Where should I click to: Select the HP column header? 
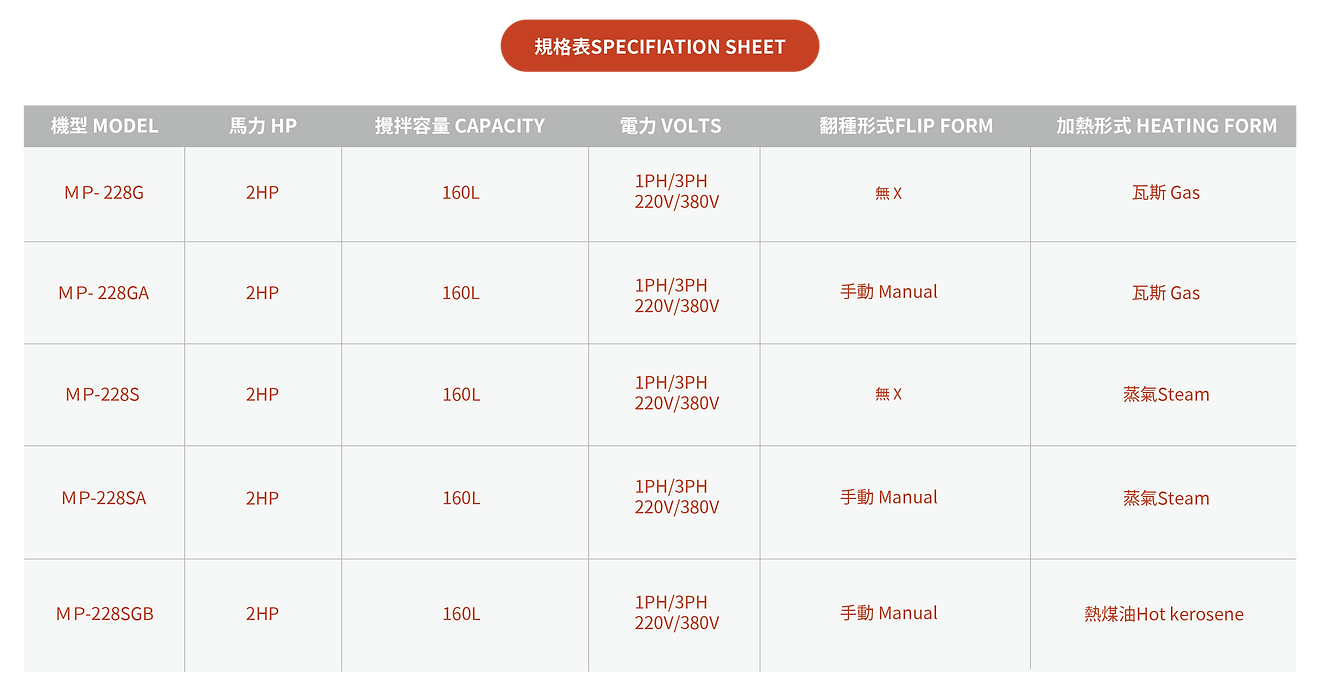pos(262,126)
